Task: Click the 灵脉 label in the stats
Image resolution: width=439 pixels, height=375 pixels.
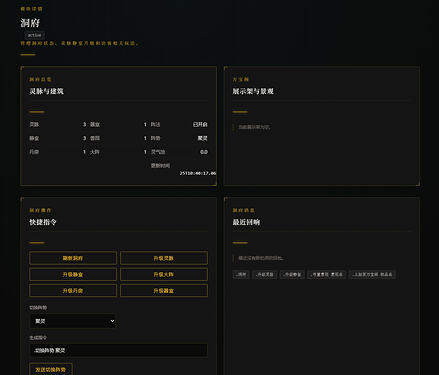Action: [x=34, y=124]
